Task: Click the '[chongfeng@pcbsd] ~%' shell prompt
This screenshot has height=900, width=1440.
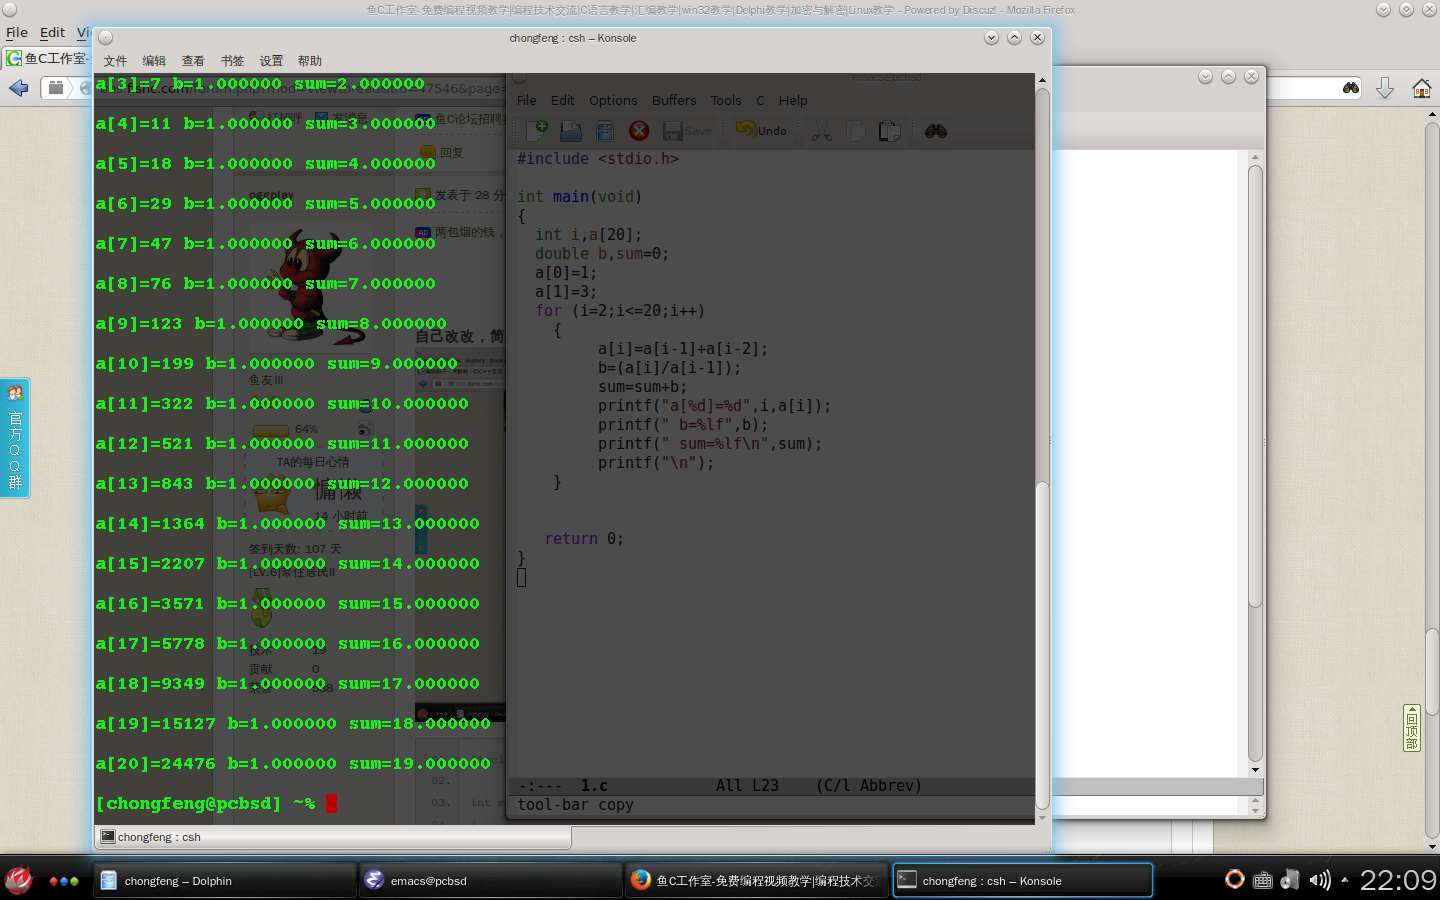Action: 205,804
